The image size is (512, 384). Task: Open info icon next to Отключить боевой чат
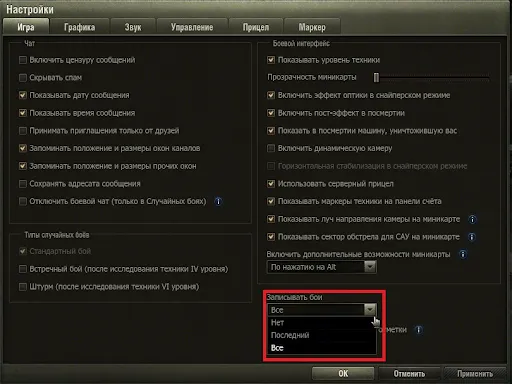[218, 201]
